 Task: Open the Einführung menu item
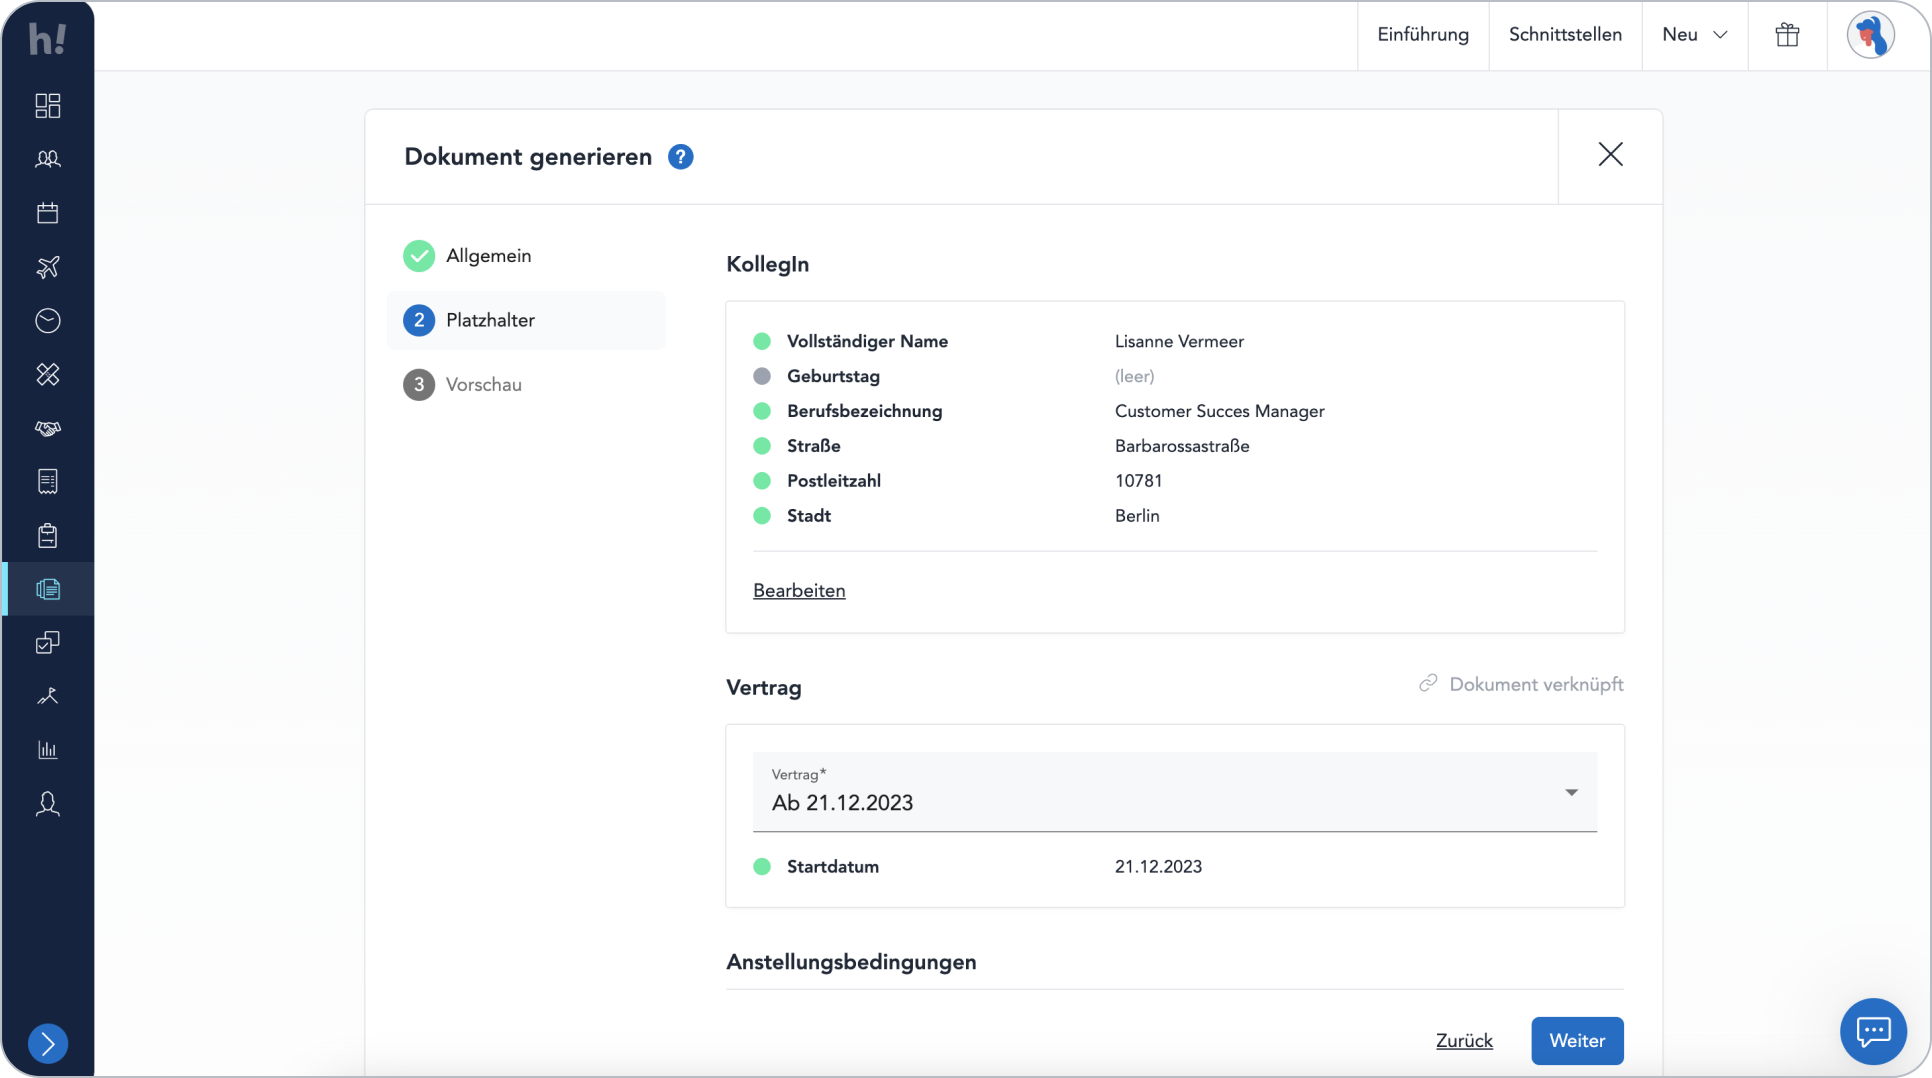pos(1422,35)
